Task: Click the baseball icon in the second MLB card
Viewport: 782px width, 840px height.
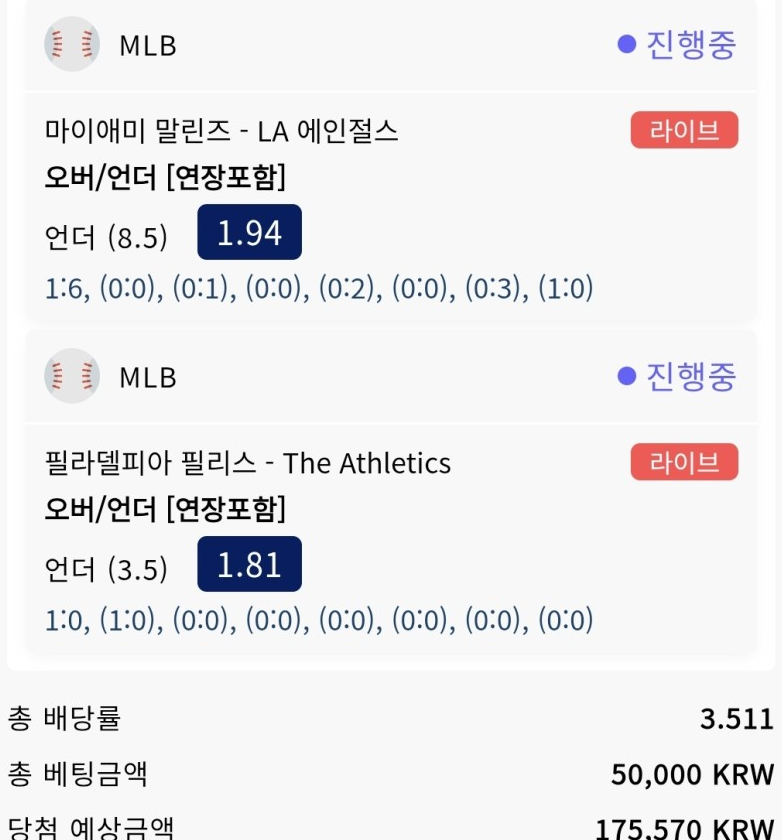Action: 72,376
